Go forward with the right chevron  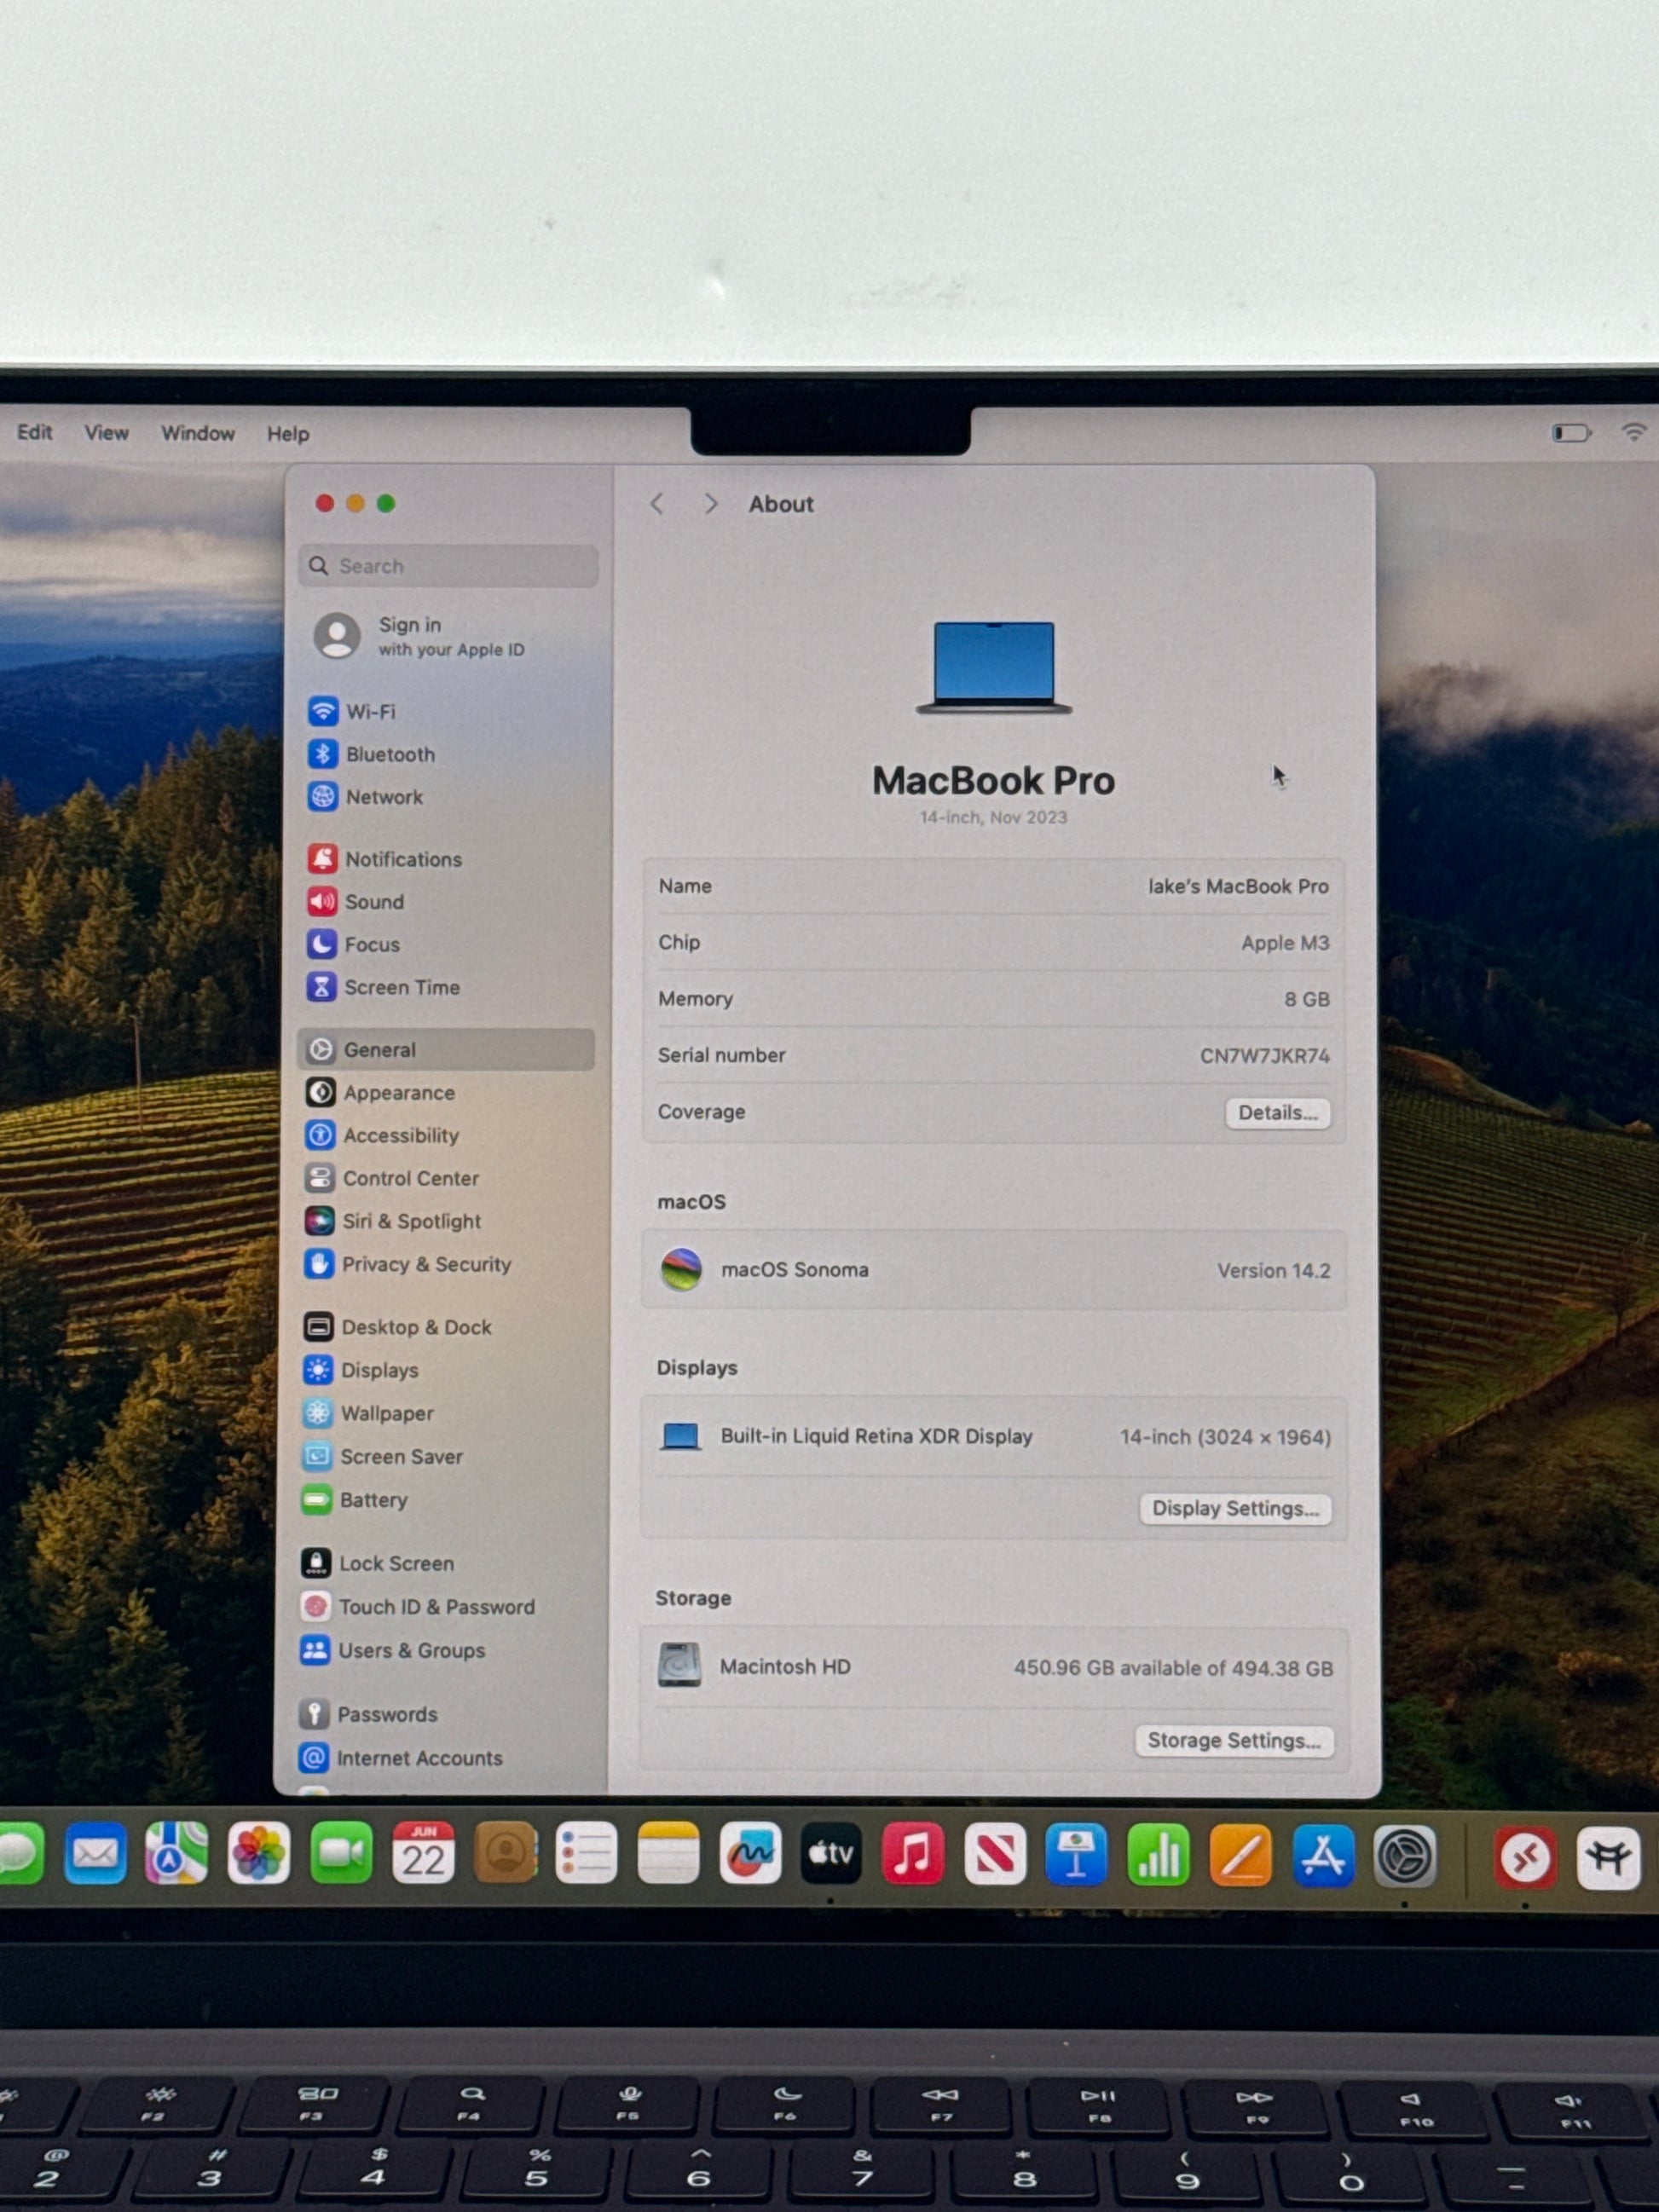click(710, 504)
